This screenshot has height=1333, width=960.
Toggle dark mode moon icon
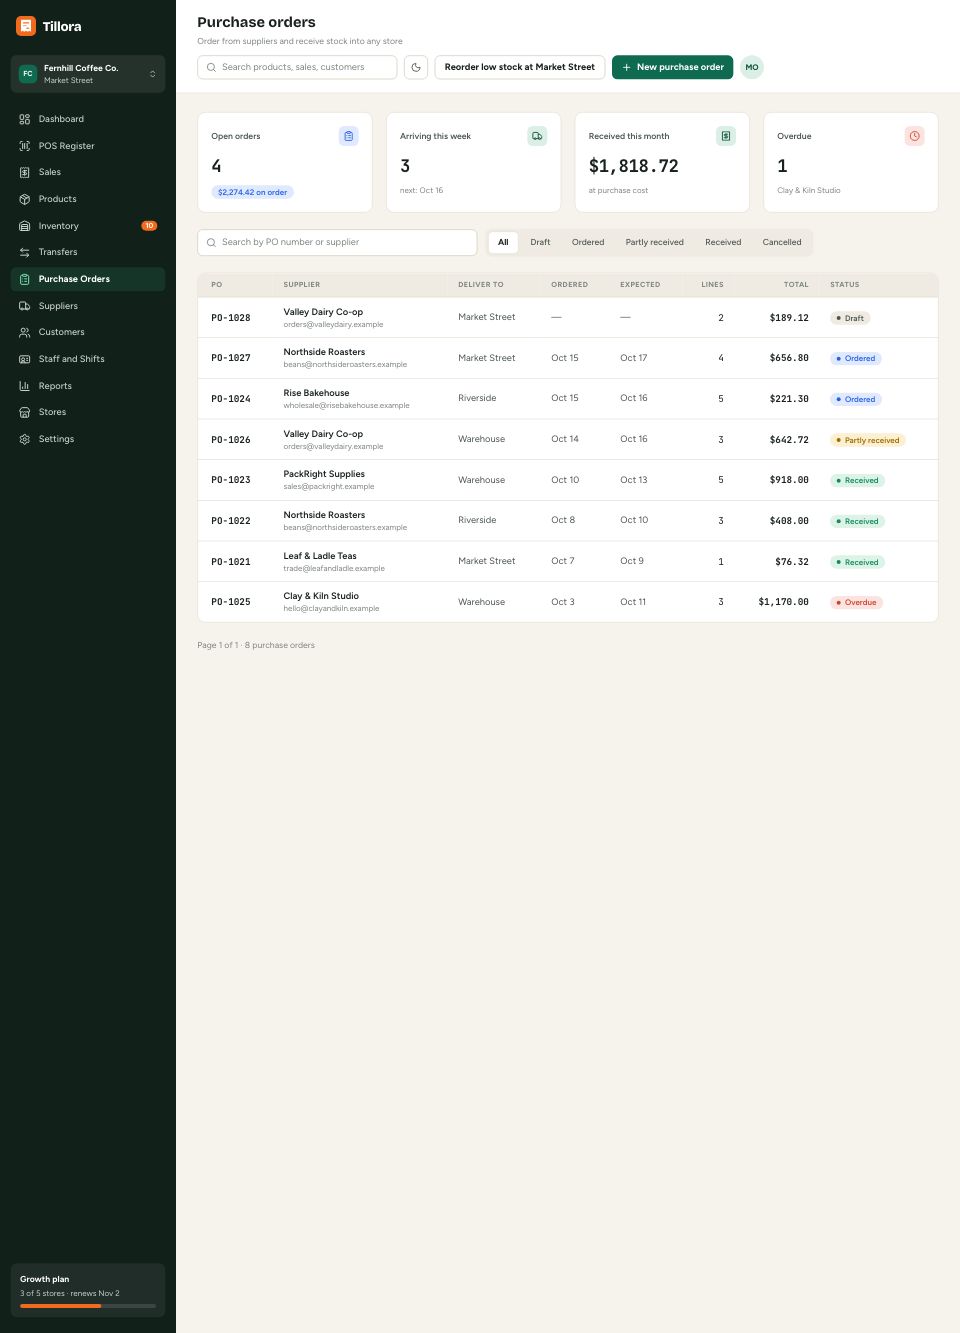point(416,67)
